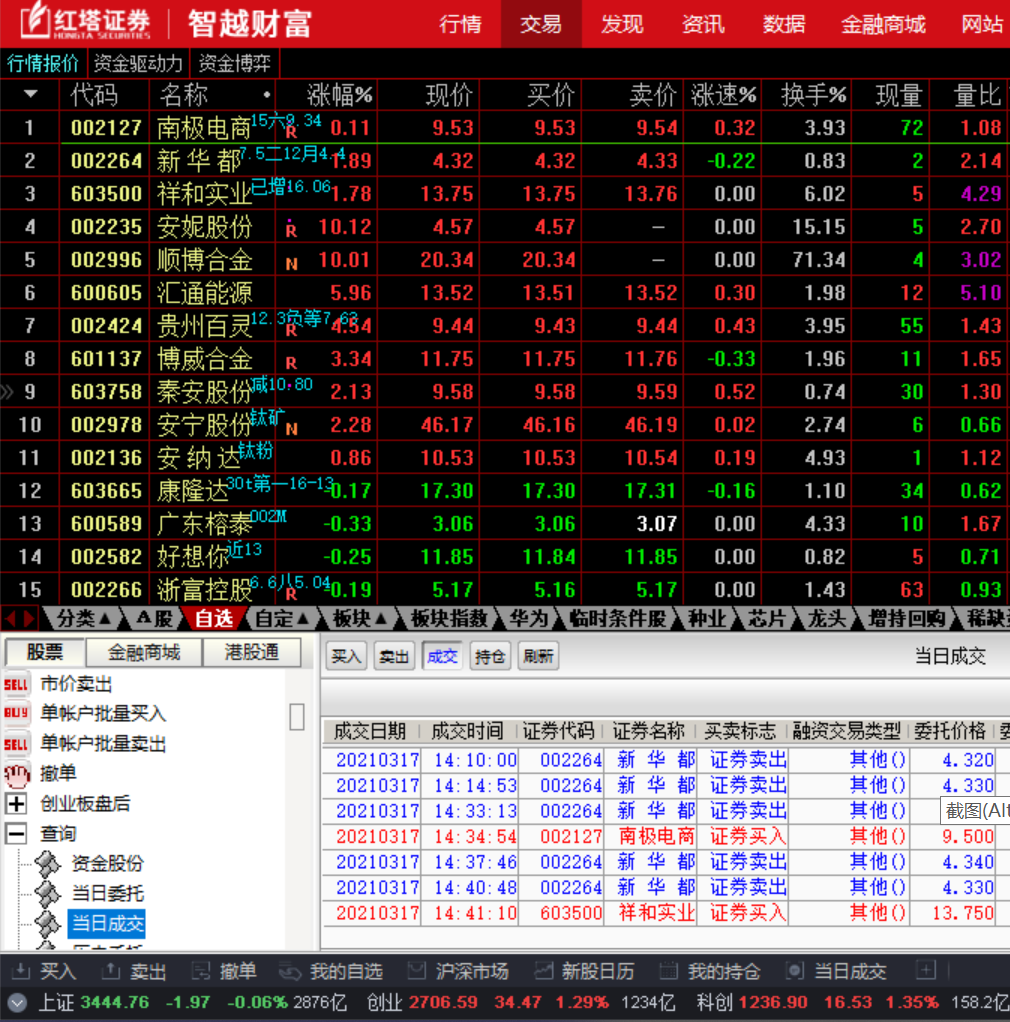Switch to the 资金驱动力 tab
This screenshot has width=1010, height=1022.
pyautogui.click(x=137, y=64)
